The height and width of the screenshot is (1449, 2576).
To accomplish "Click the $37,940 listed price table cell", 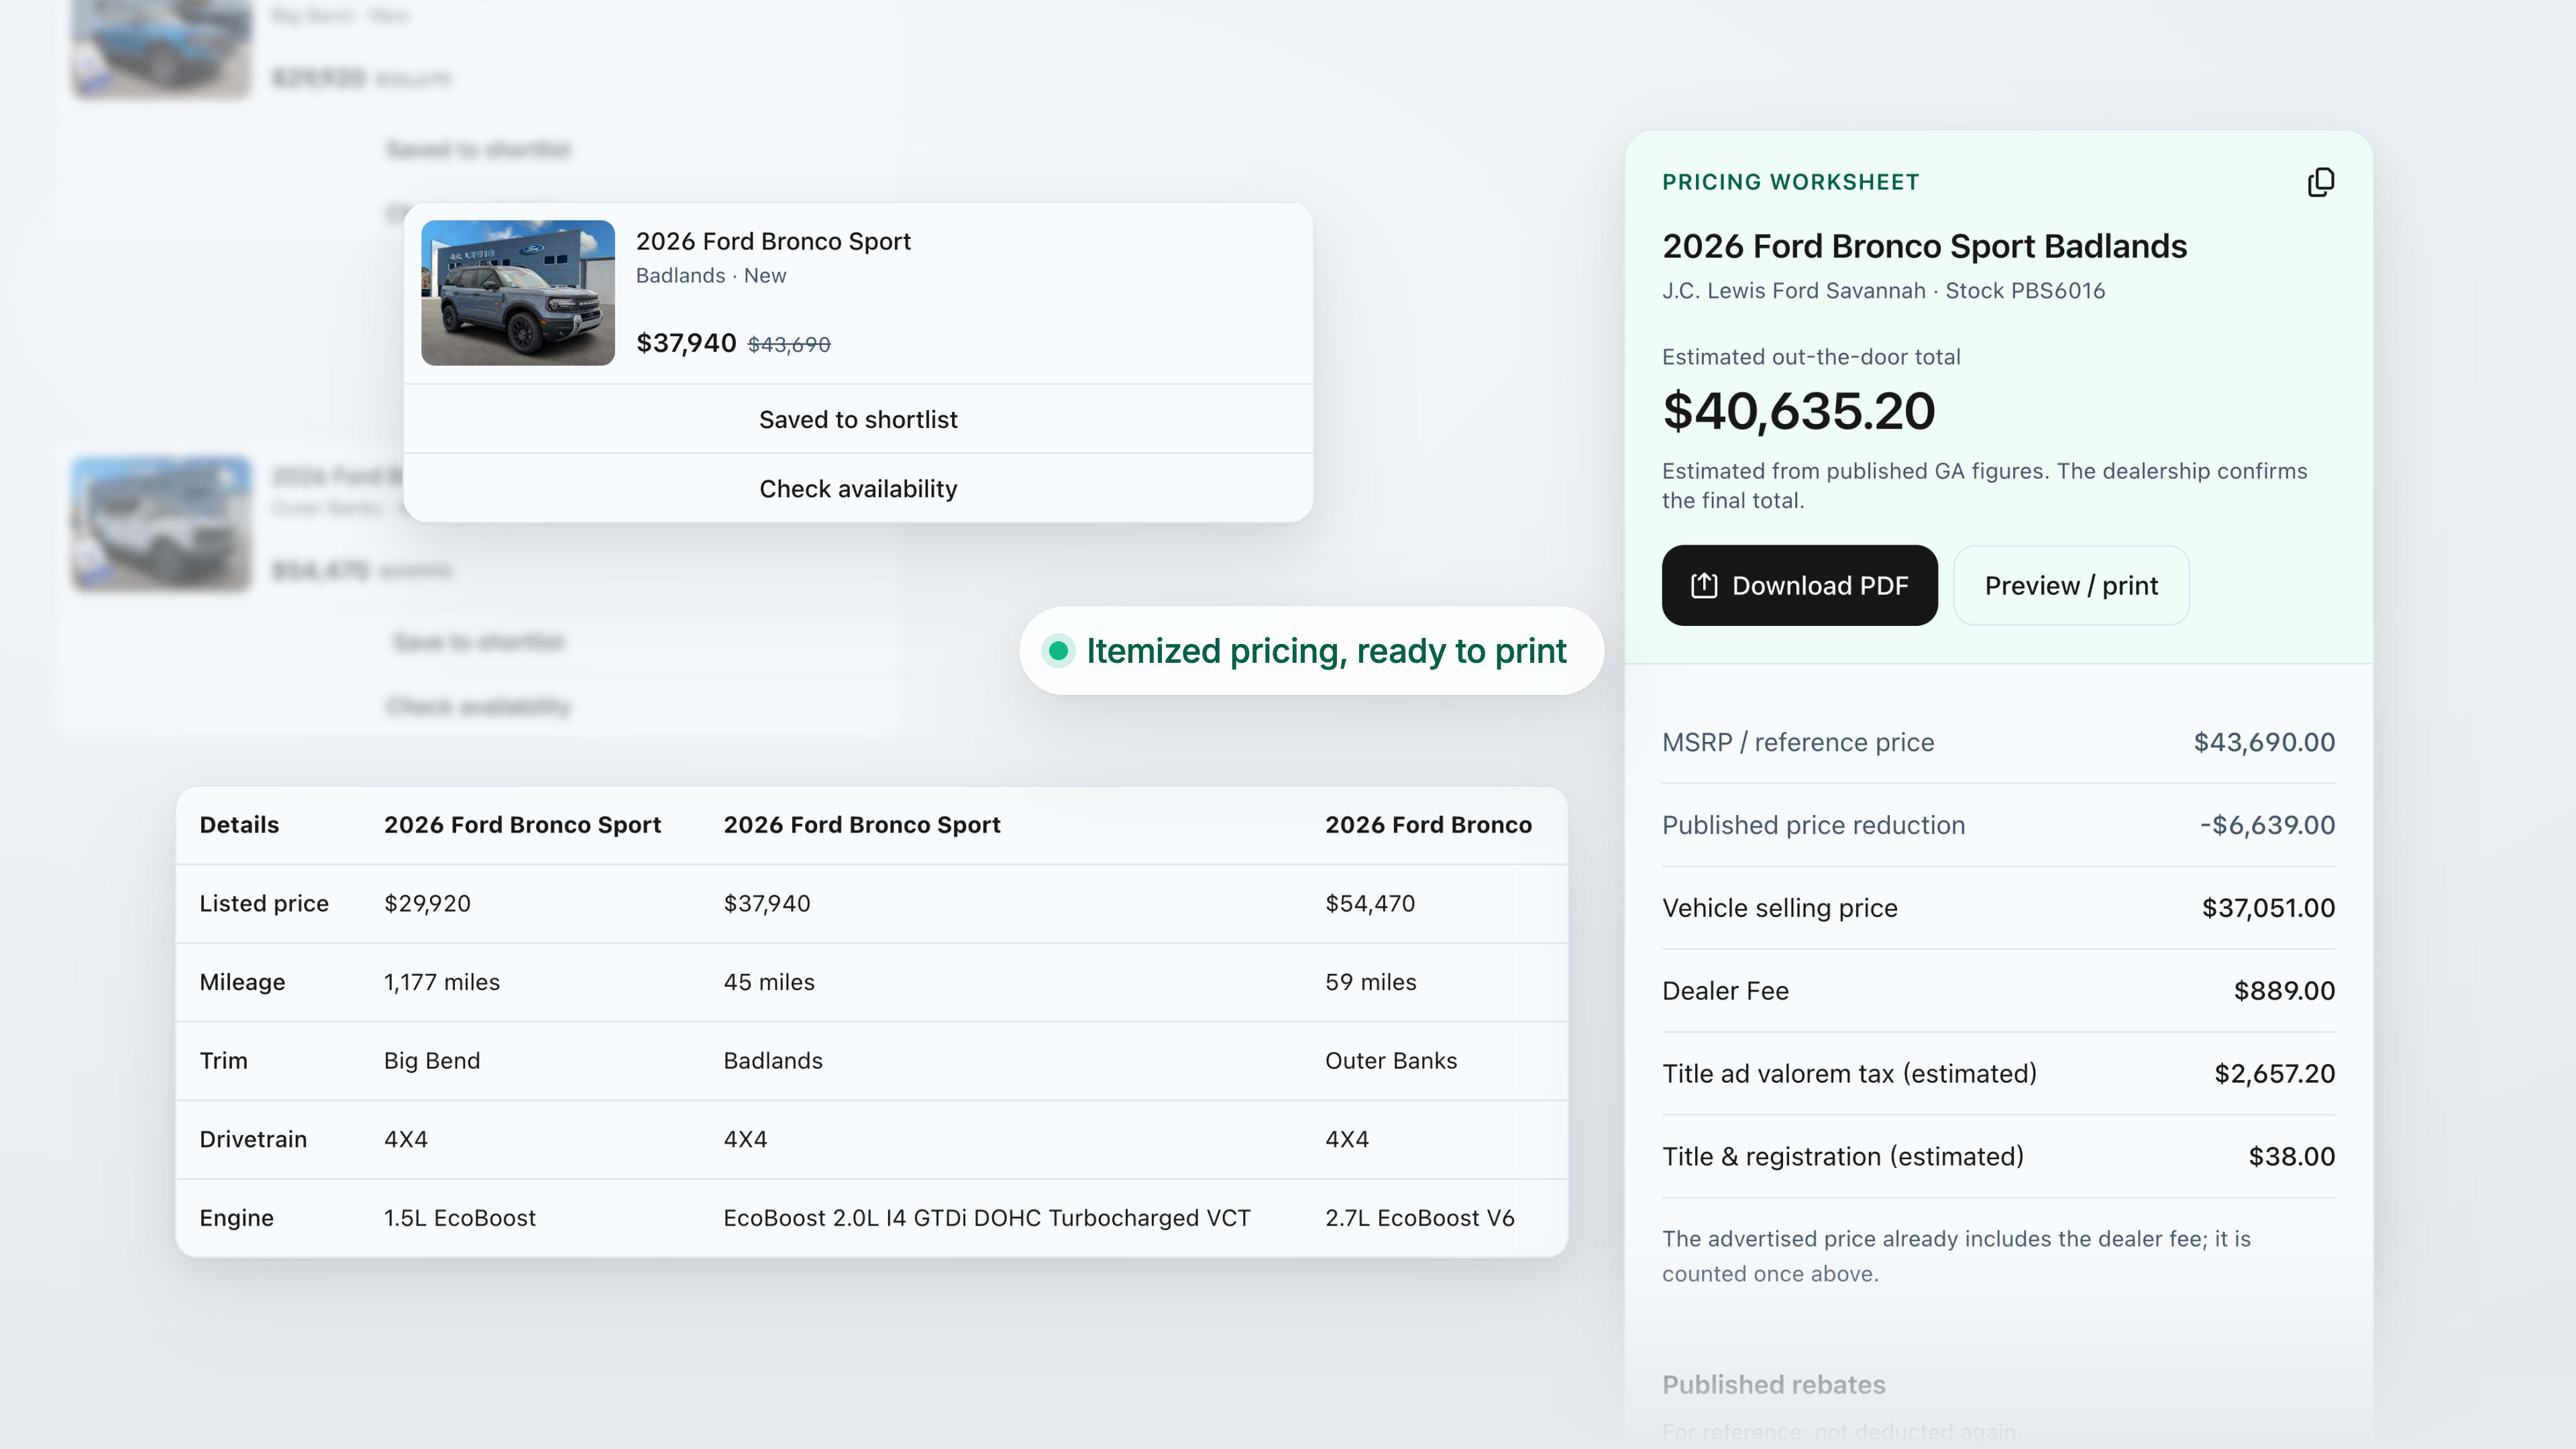I will click(767, 904).
